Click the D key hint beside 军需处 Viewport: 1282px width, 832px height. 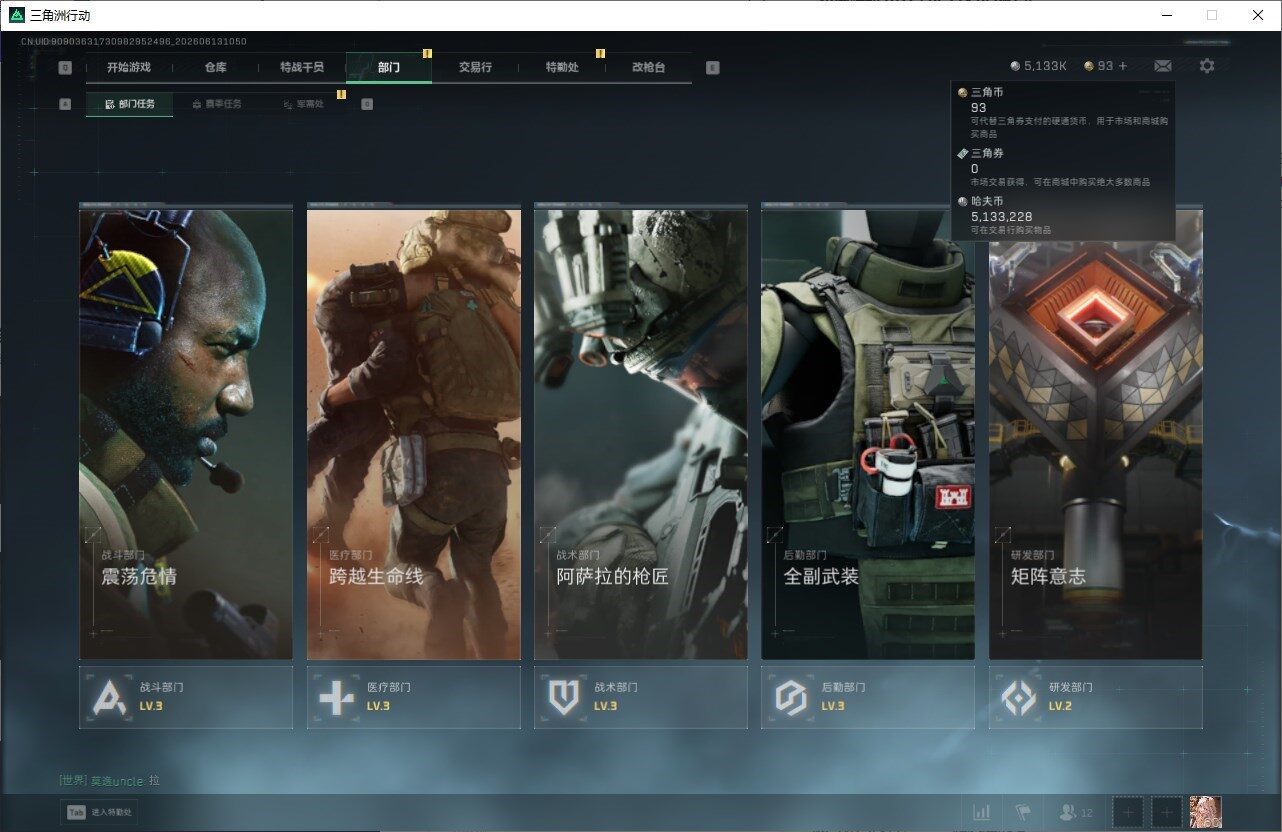pyautogui.click(x=367, y=104)
